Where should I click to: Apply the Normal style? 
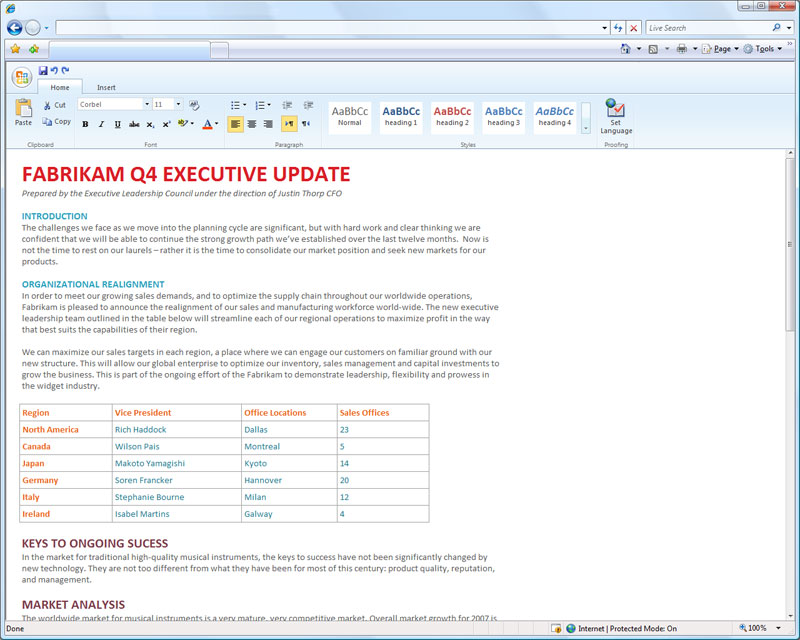[x=350, y=117]
